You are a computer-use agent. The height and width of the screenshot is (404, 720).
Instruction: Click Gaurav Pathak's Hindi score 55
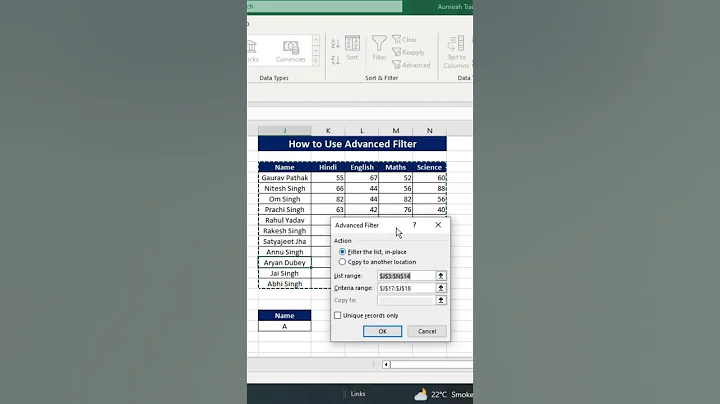point(328,178)
